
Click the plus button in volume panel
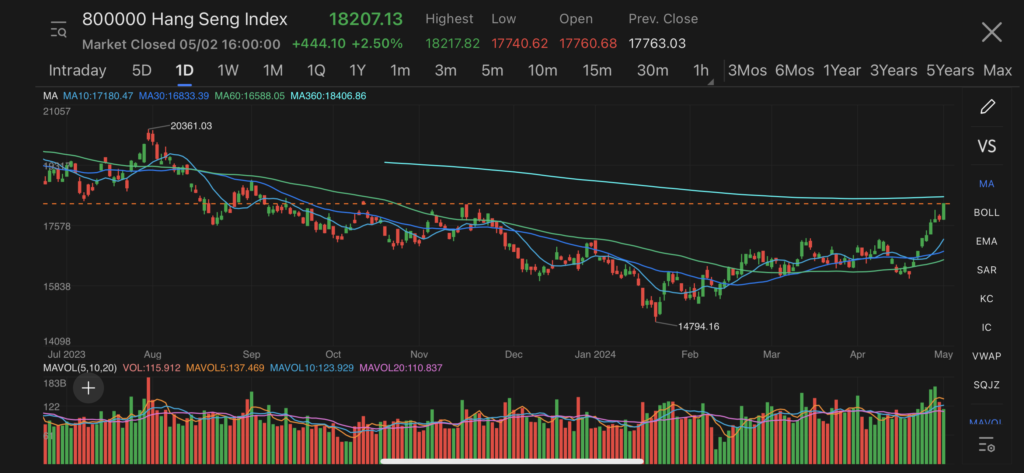coord(88,388)
